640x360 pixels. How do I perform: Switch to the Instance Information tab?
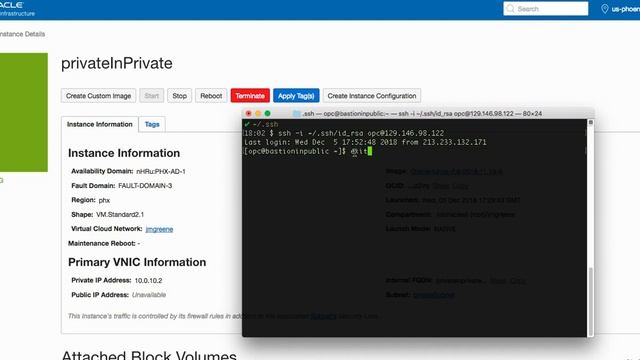click(100, 124)
